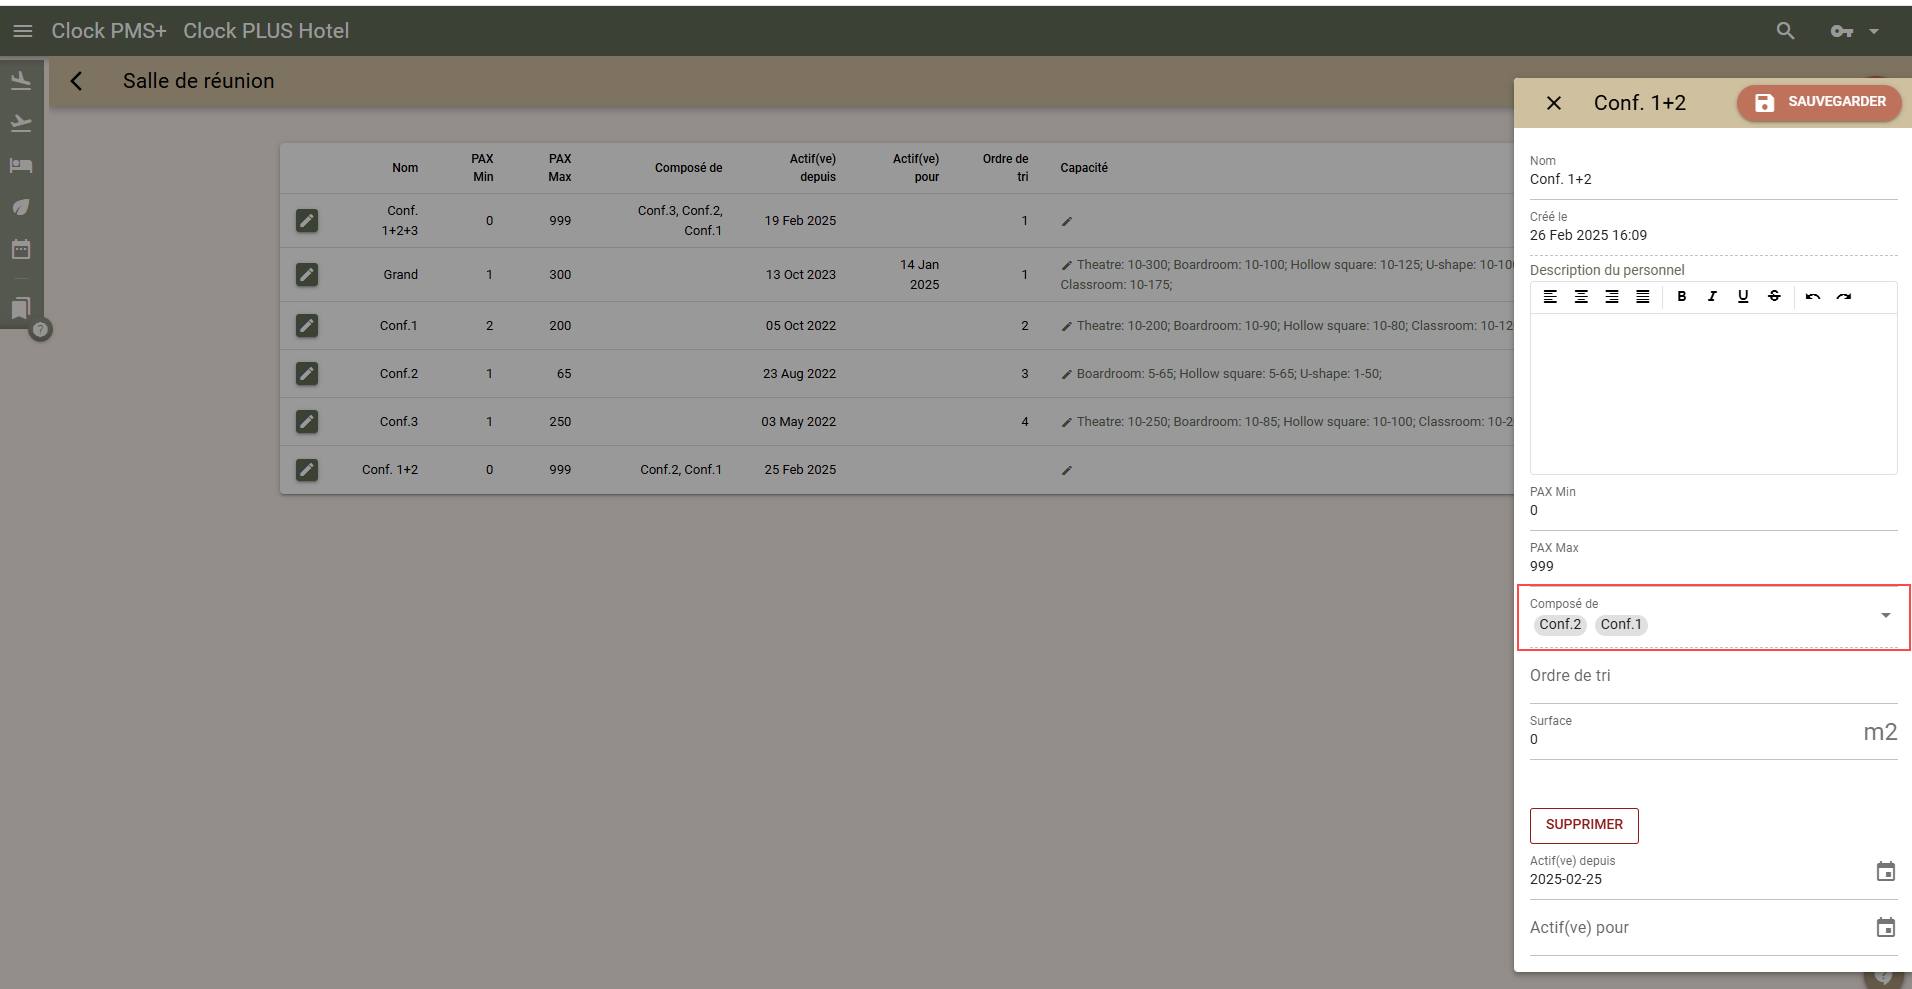Edit capacity of the Conf. 1+2+3 row
This screenshot has width=1912, height=989.
click(x=1067, y=222)
